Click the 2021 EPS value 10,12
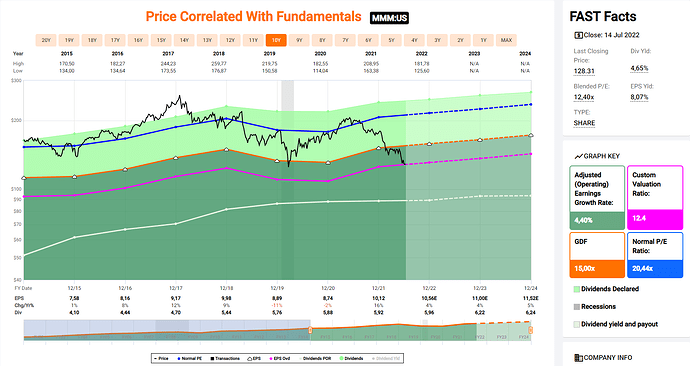The height and width of the screenshot is (366, 690). tap(378, 299)
